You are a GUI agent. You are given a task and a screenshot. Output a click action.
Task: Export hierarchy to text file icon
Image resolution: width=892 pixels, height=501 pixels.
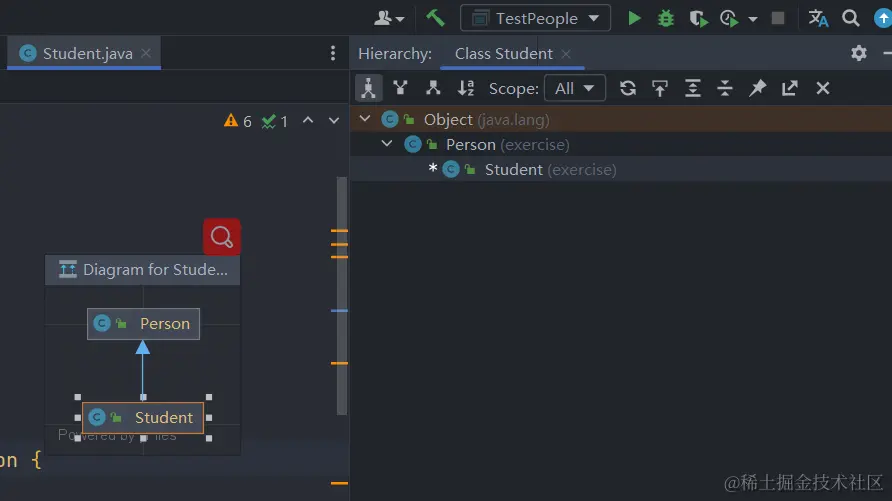[x=790, y=88]
